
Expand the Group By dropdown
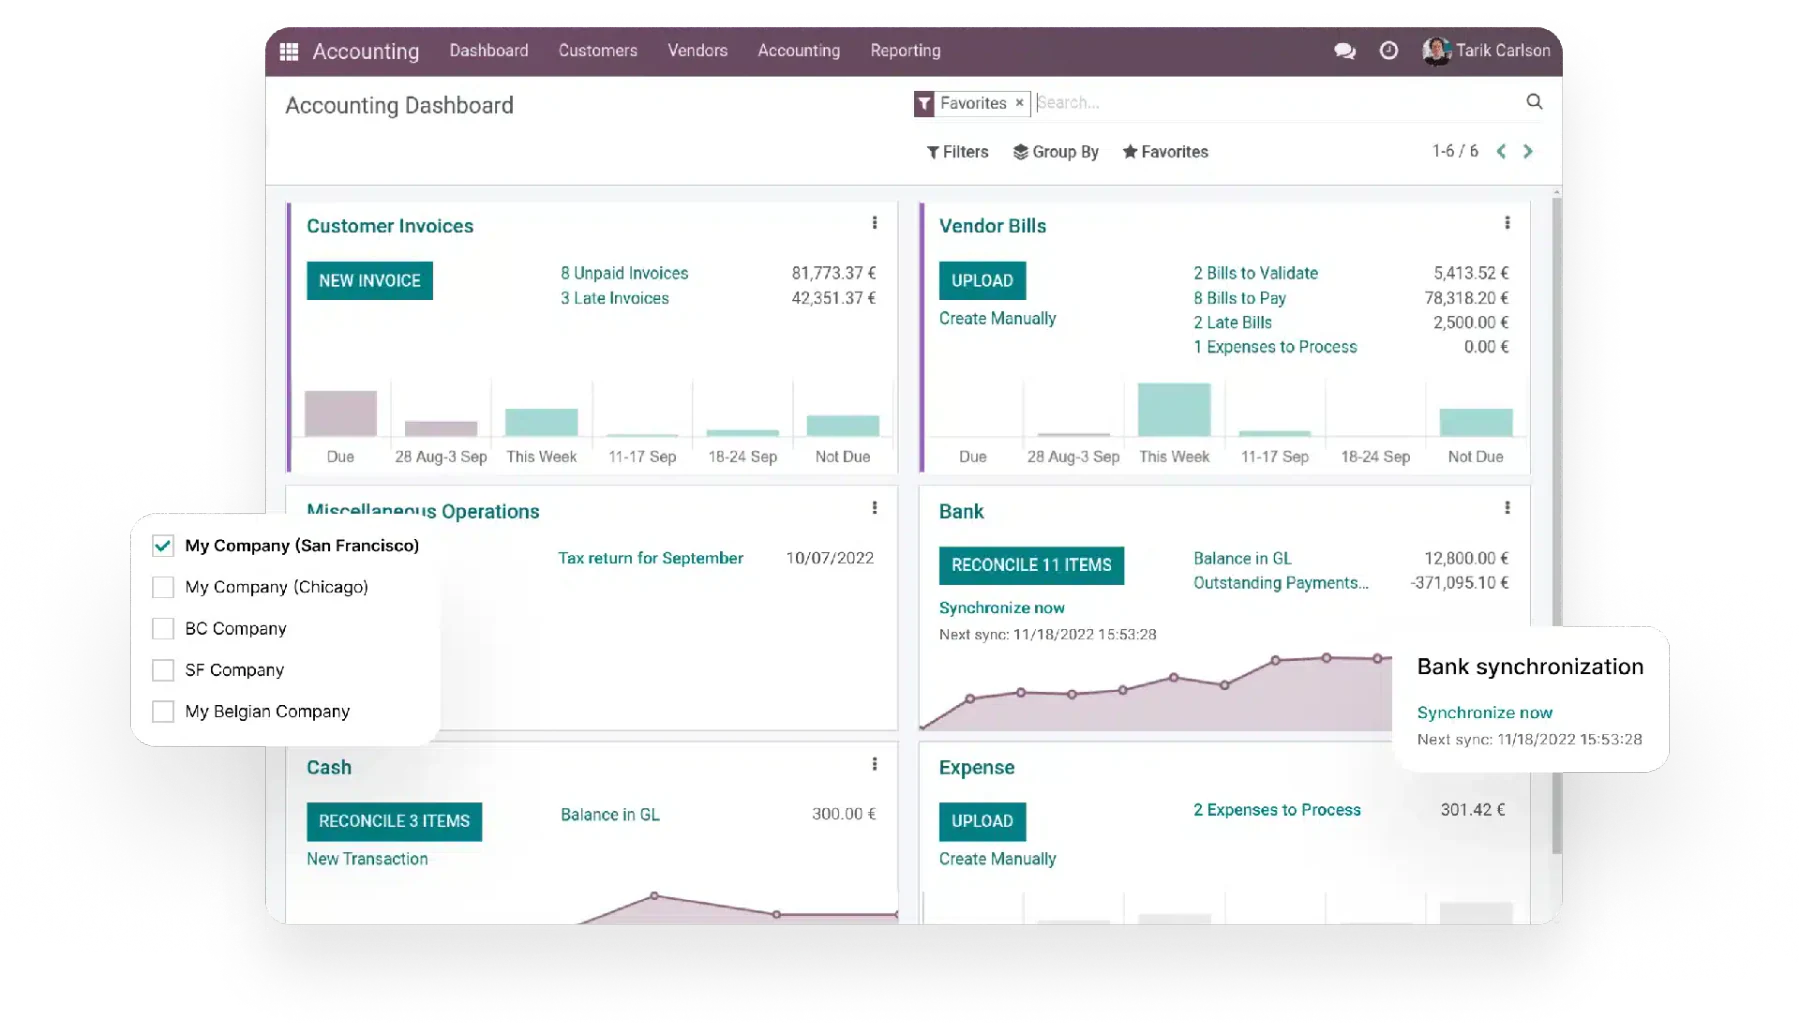point(1055,152)
